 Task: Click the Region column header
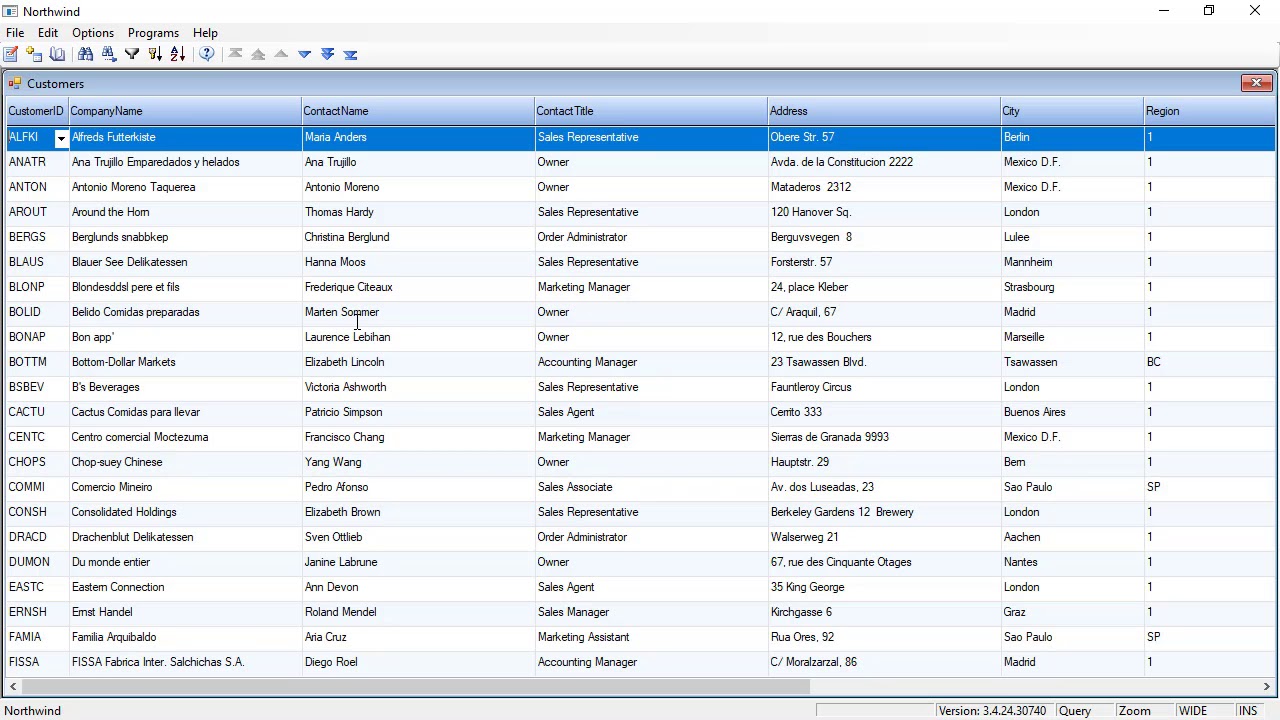tap(1209, 111)
